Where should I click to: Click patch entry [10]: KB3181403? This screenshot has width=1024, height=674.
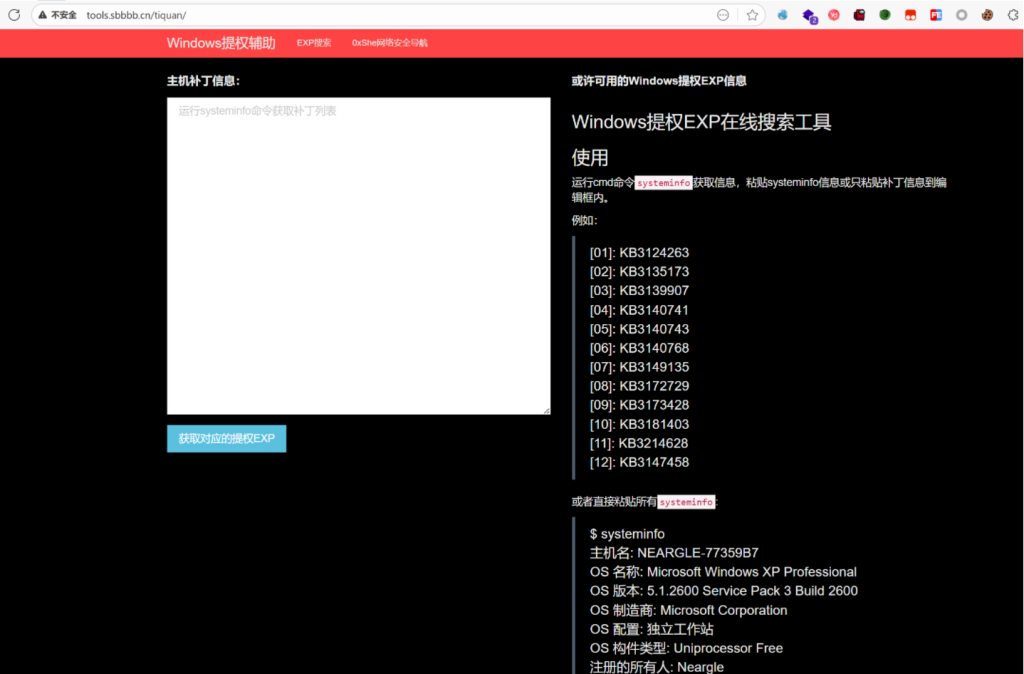[x=639, y=425]
